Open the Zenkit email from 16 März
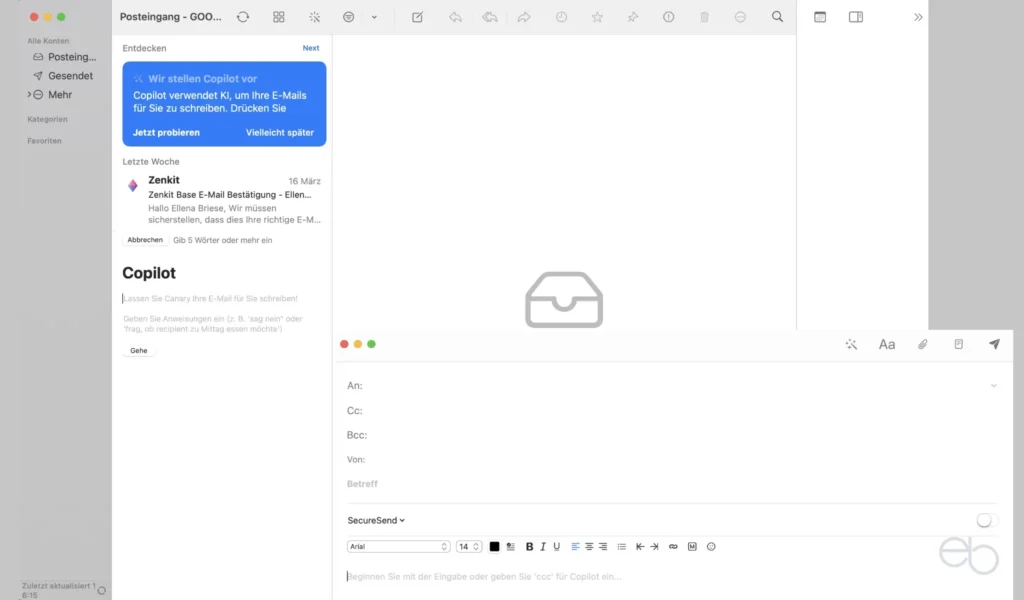Screen dimensions: 1024x600 (x=224, y=200)
